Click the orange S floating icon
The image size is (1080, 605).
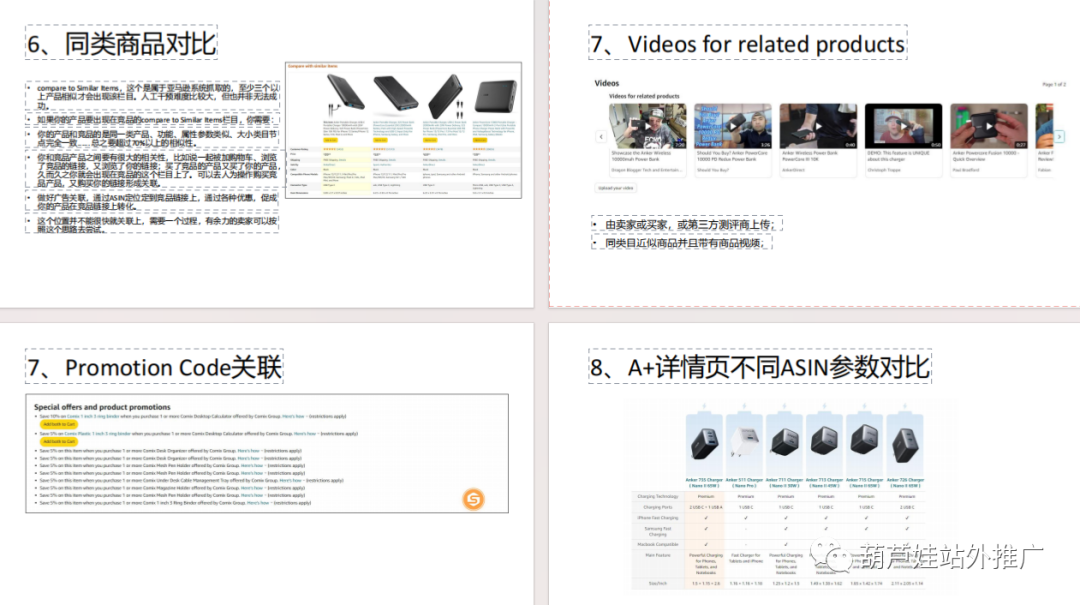pos(473,499)
